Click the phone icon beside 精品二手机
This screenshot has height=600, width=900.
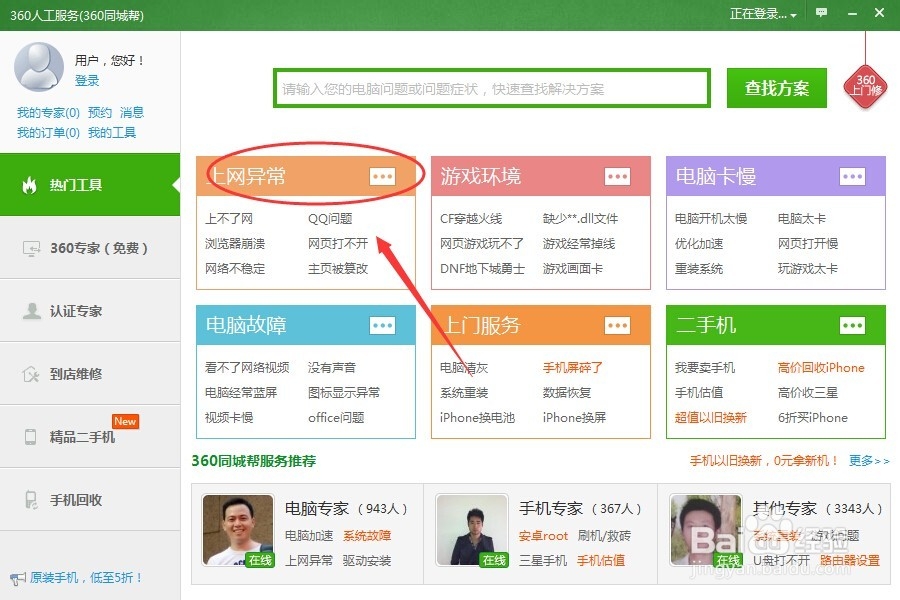pyautogui.click(x=30, y=437)
